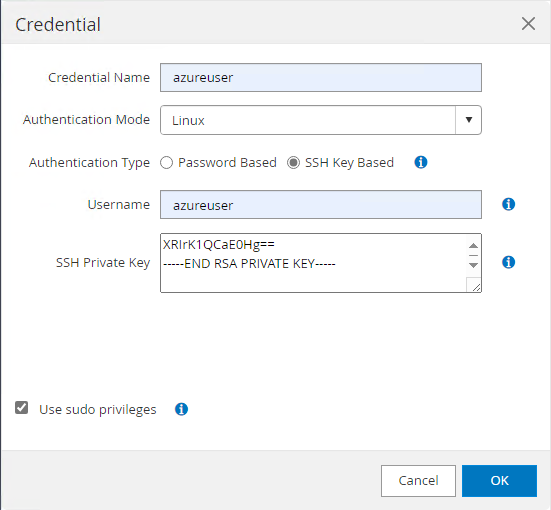Click inside SSH Private Key text area
This screenshot has height=510, width=551.
tap(314, 263)
